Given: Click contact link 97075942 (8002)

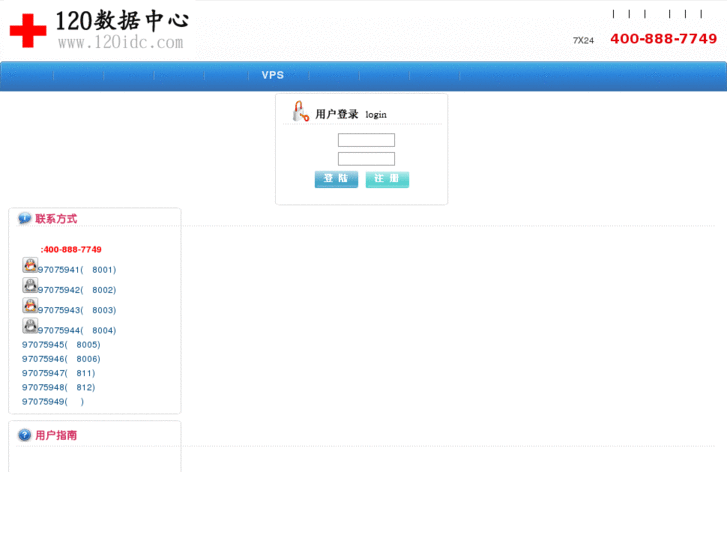Looking at the screenshot, I should point(77,290).
